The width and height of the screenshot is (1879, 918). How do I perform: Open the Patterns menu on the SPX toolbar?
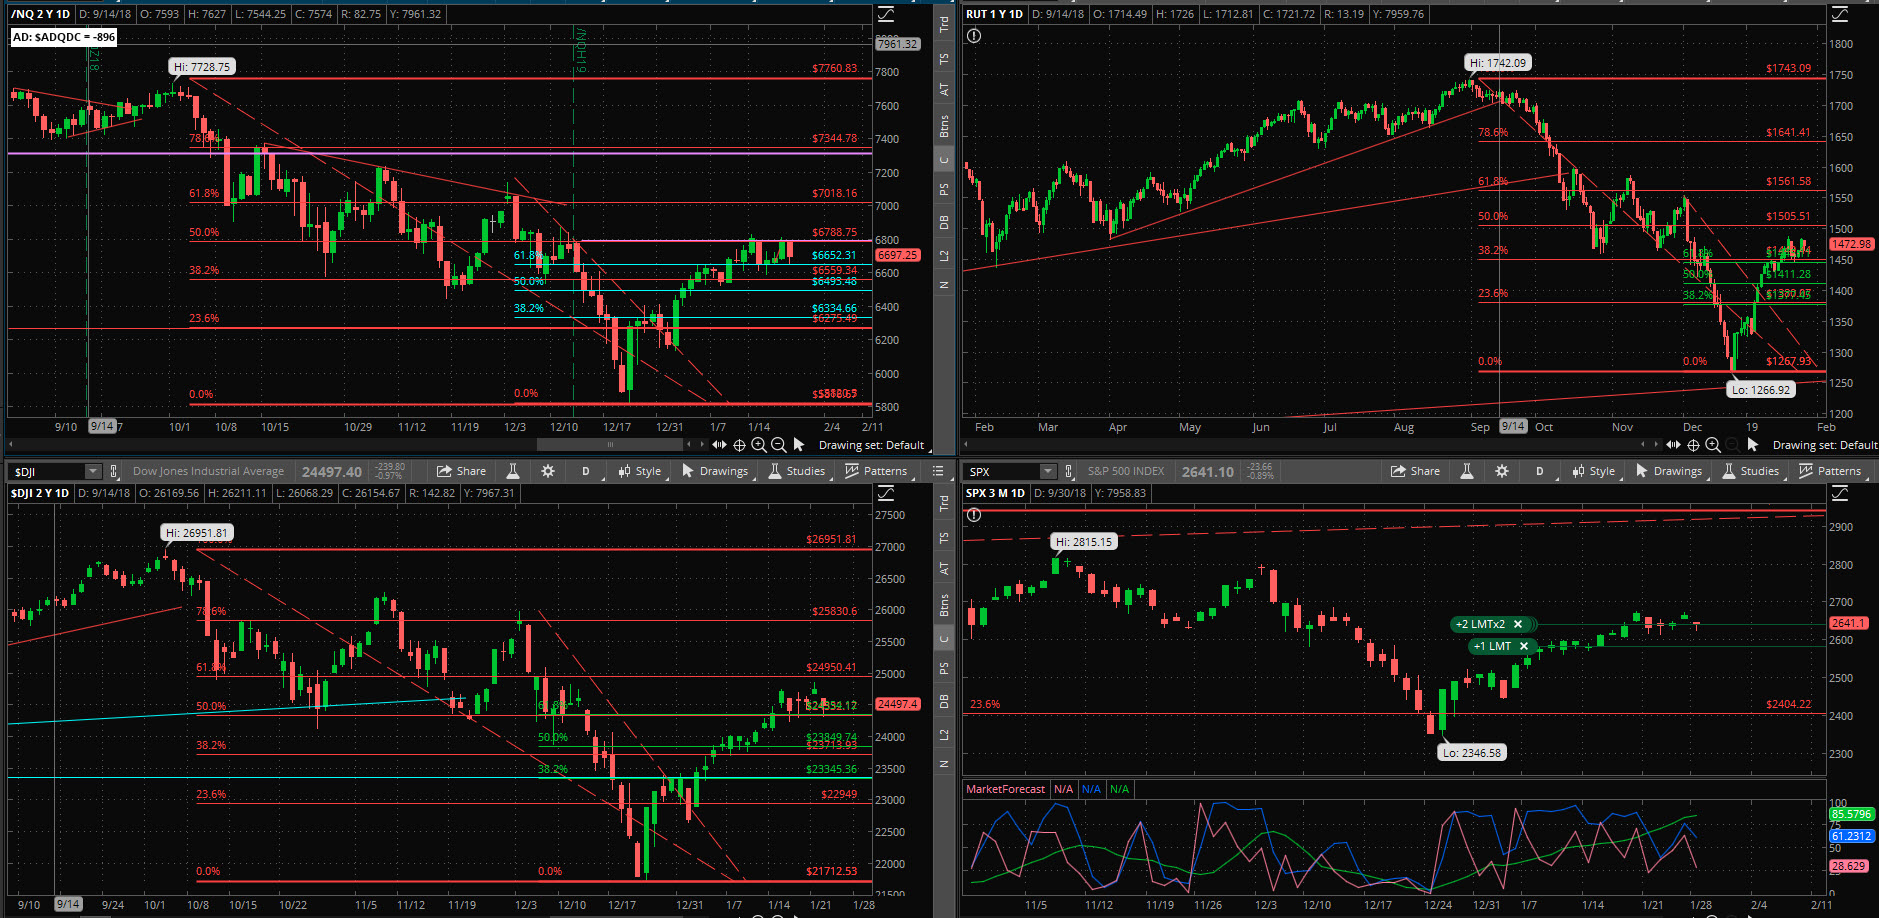(1830, 471)
